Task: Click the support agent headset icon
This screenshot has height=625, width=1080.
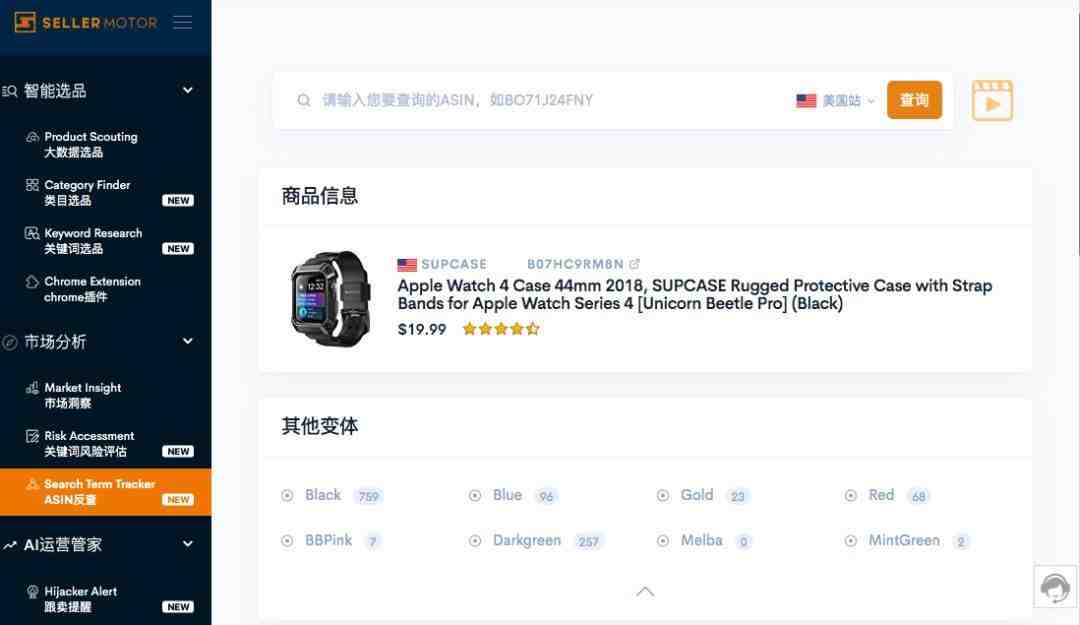Action: click(1055, 588)
